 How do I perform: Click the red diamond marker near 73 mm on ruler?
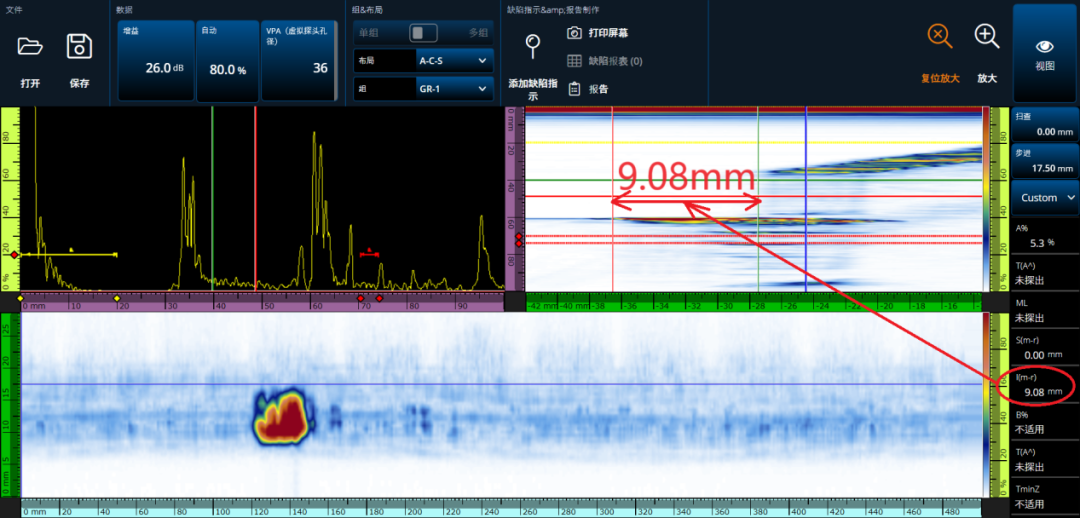click(x=380, y=298)
